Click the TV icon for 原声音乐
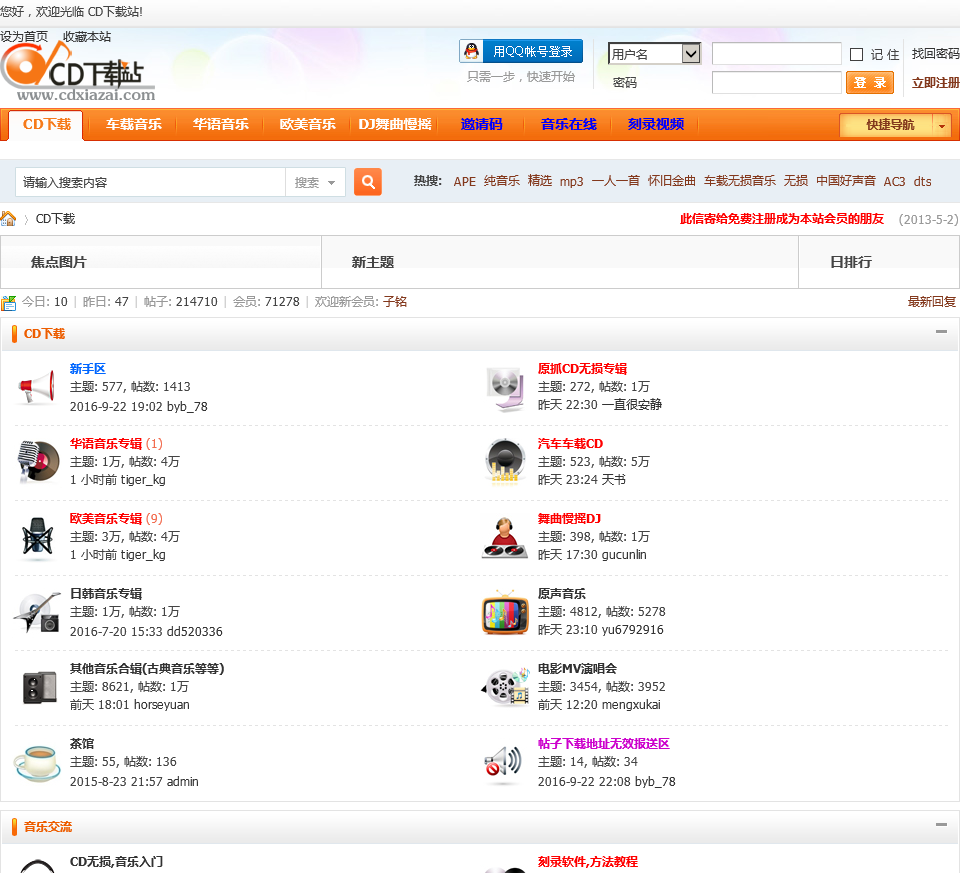The image size is (960, 873). pos(505,612)
